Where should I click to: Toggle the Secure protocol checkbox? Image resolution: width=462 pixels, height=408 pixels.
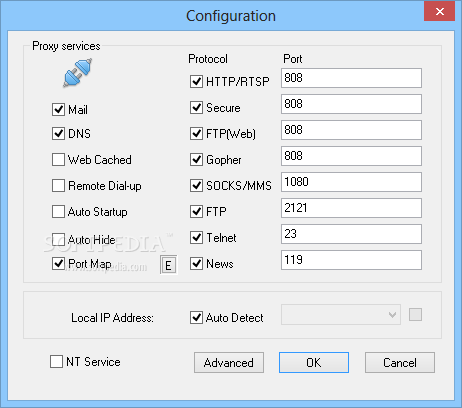[196, 107]
